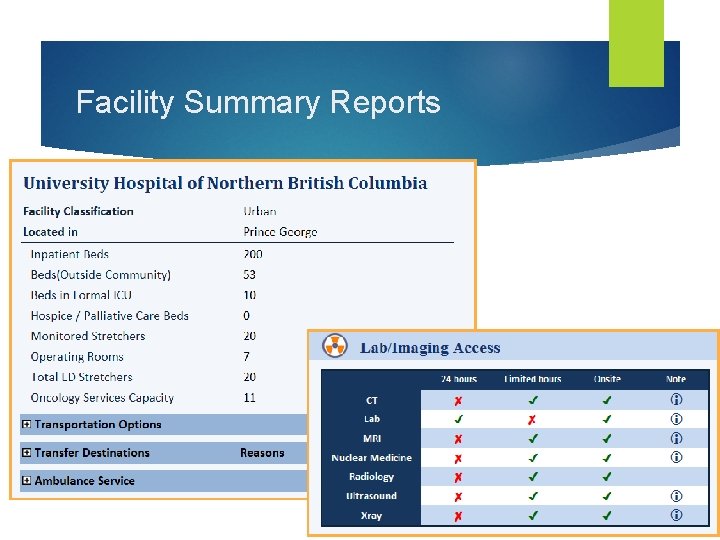The height and width of the screenshot is (540, 720).
Task: Expand the Transportation Options section
Action: (x=27, y=424)
